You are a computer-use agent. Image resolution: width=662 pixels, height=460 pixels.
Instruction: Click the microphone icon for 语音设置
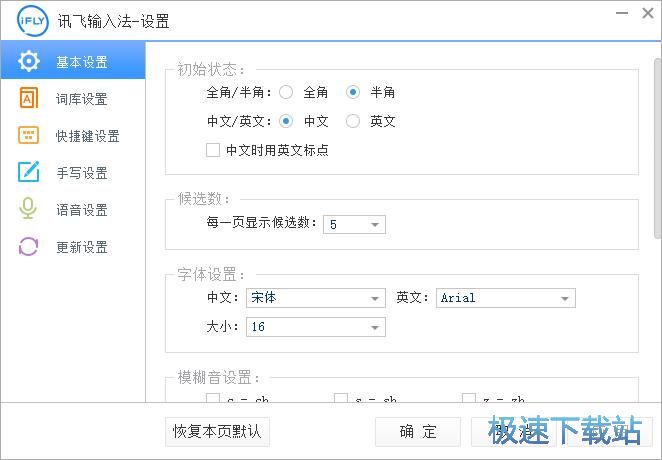[x=28, y=208]
